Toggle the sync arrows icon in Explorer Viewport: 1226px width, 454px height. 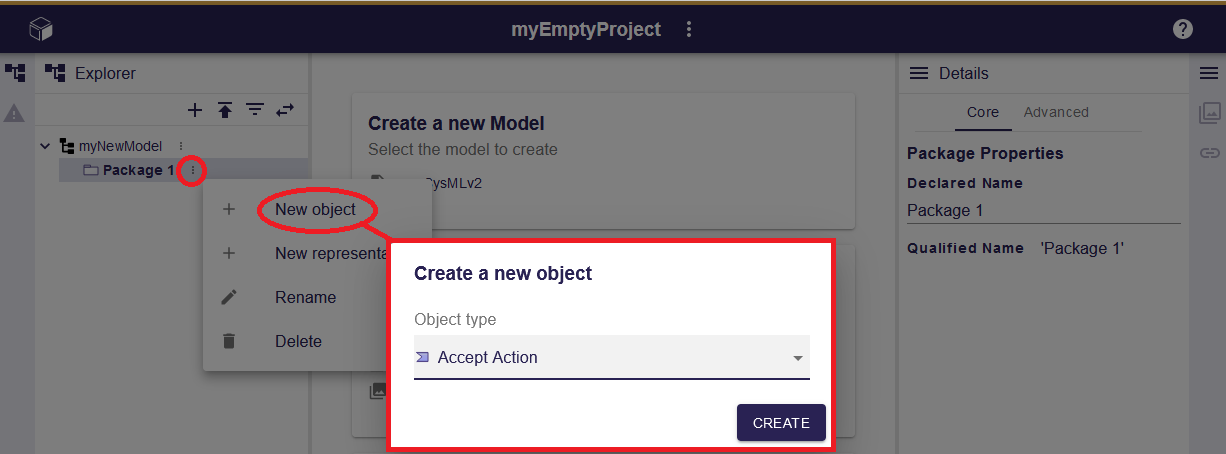285,110
